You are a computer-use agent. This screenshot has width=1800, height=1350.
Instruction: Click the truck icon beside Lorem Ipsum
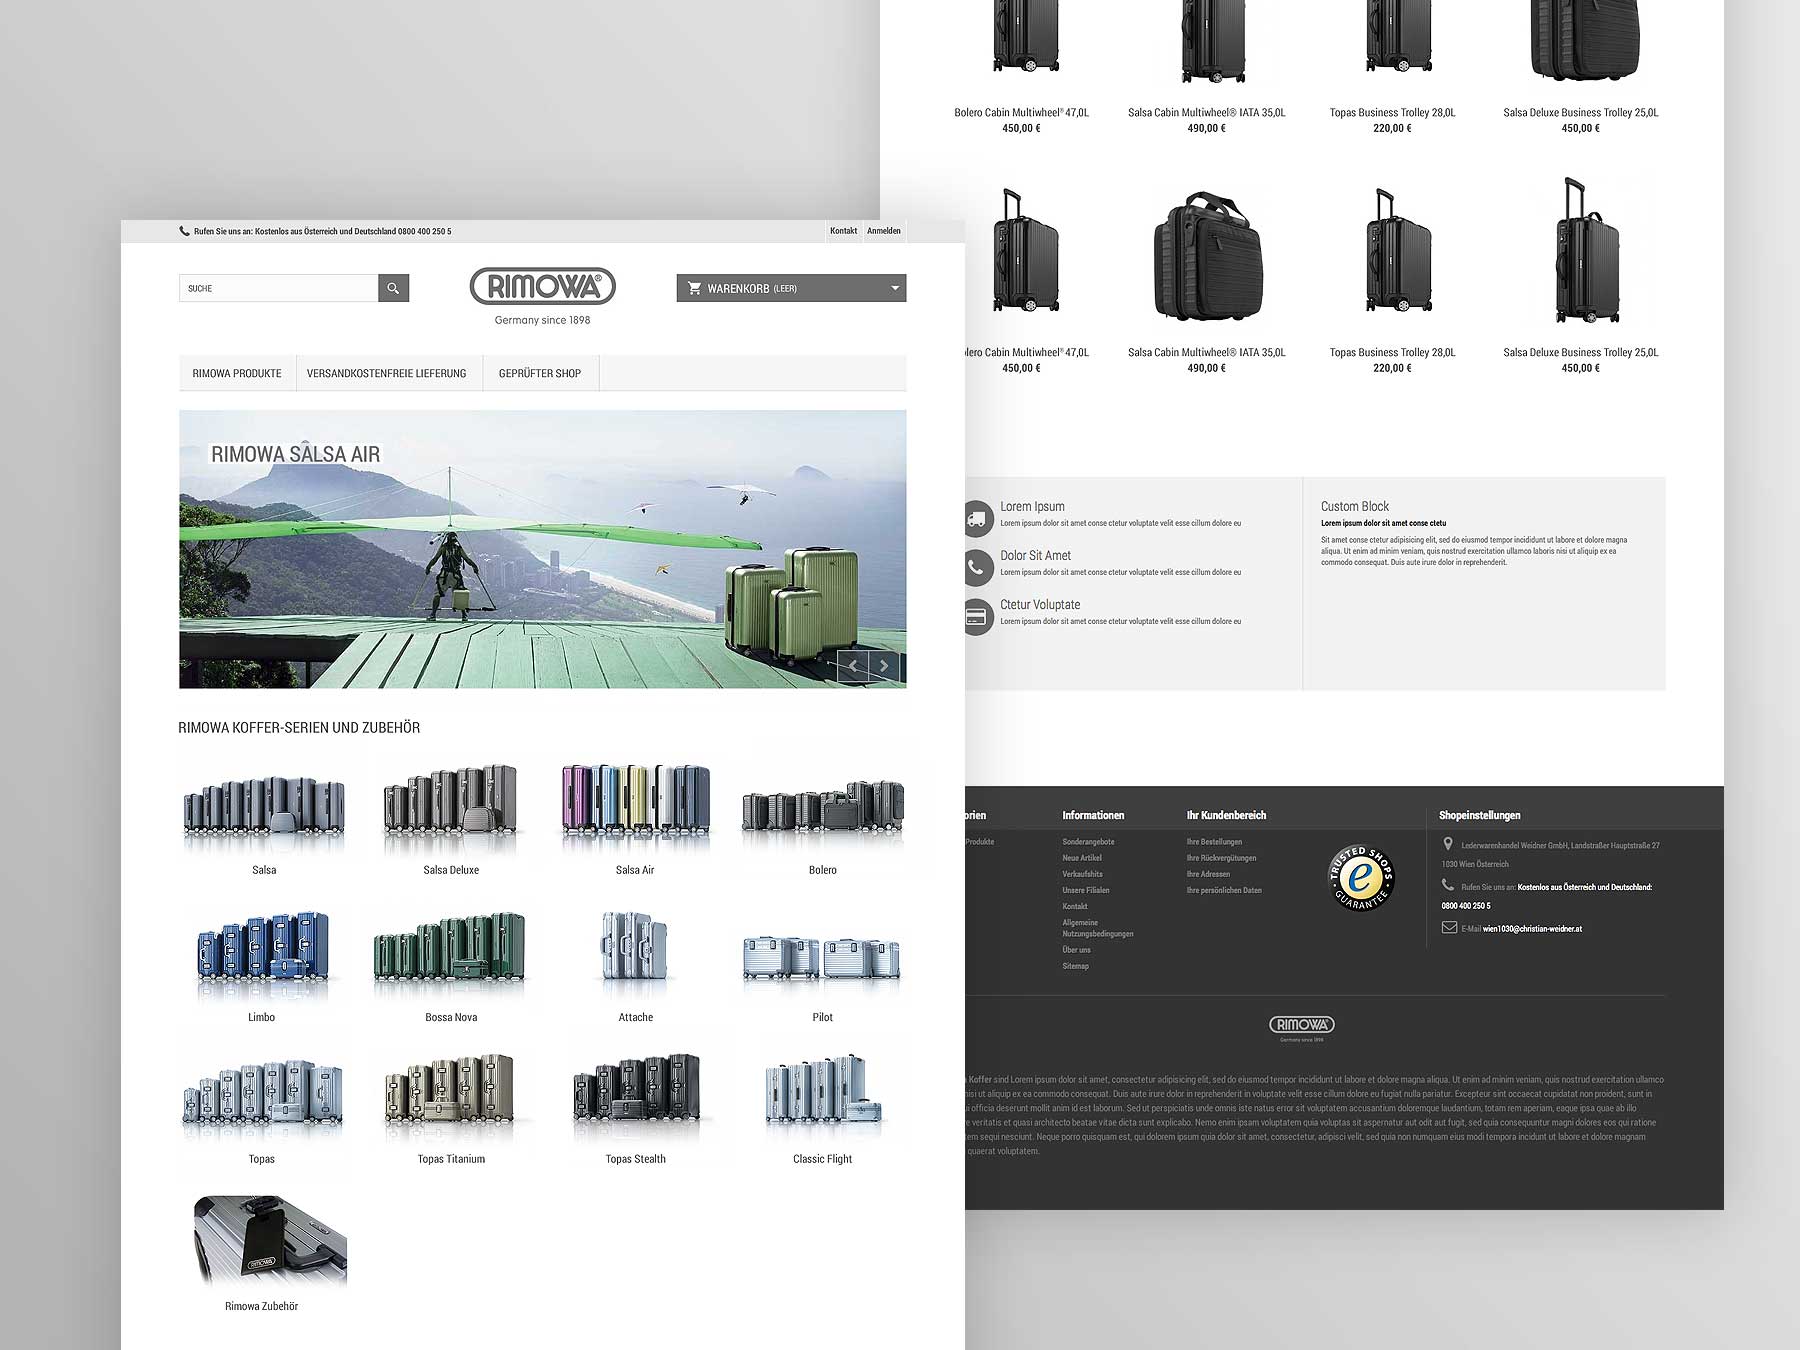pos(976,519)
